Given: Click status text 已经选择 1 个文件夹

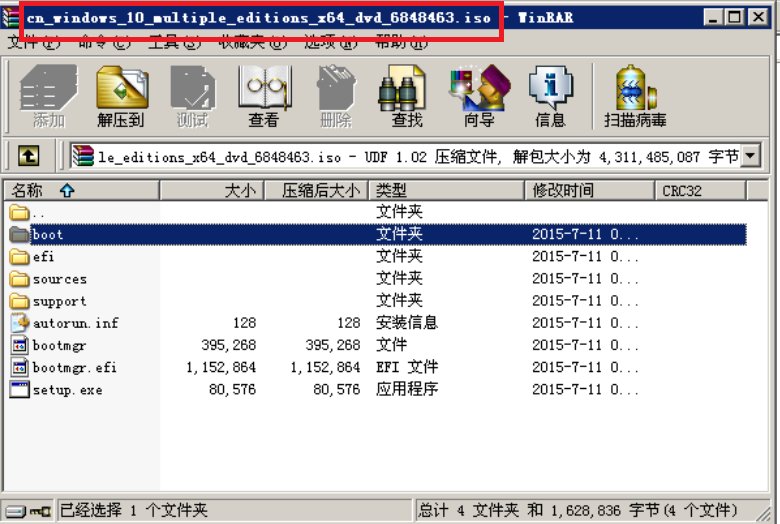Looking at the screenshot, I should [x=133, y=511].
